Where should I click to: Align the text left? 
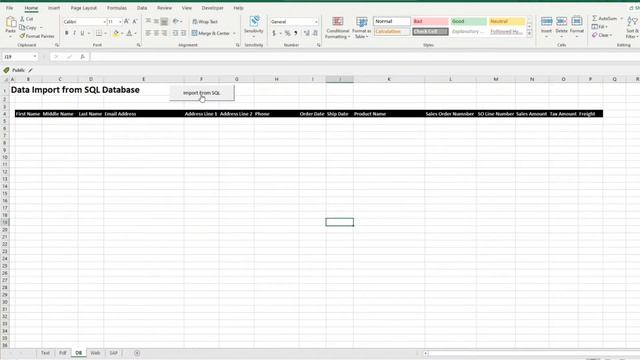tap(148, 33)
